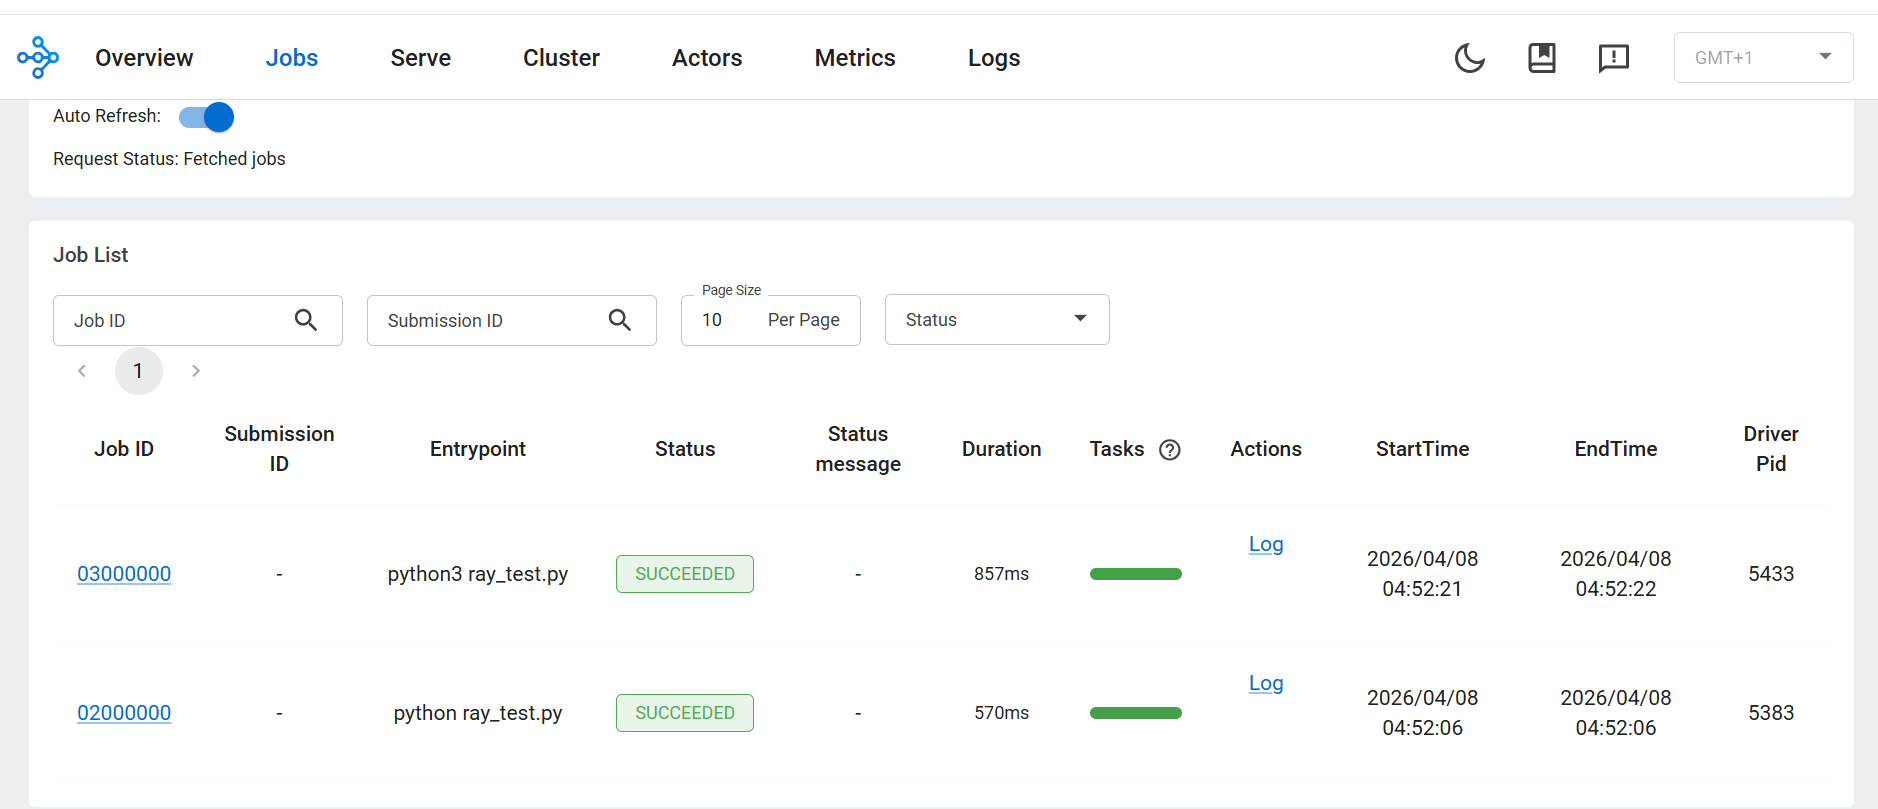This screenshot has width=1878, height=809.
Task: Click the Duration column header
Action: point(1002,449)
